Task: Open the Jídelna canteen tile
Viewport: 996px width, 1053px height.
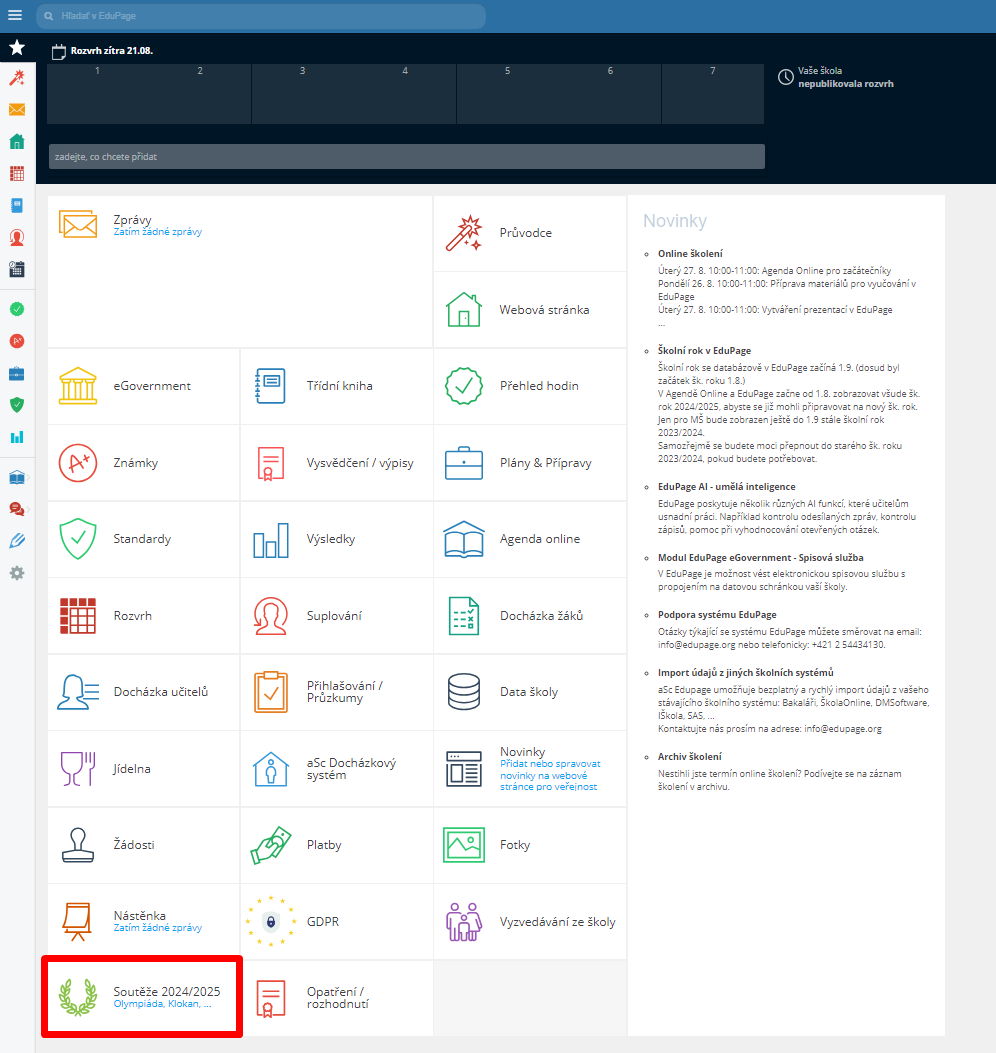Action: tap(143, 769)
